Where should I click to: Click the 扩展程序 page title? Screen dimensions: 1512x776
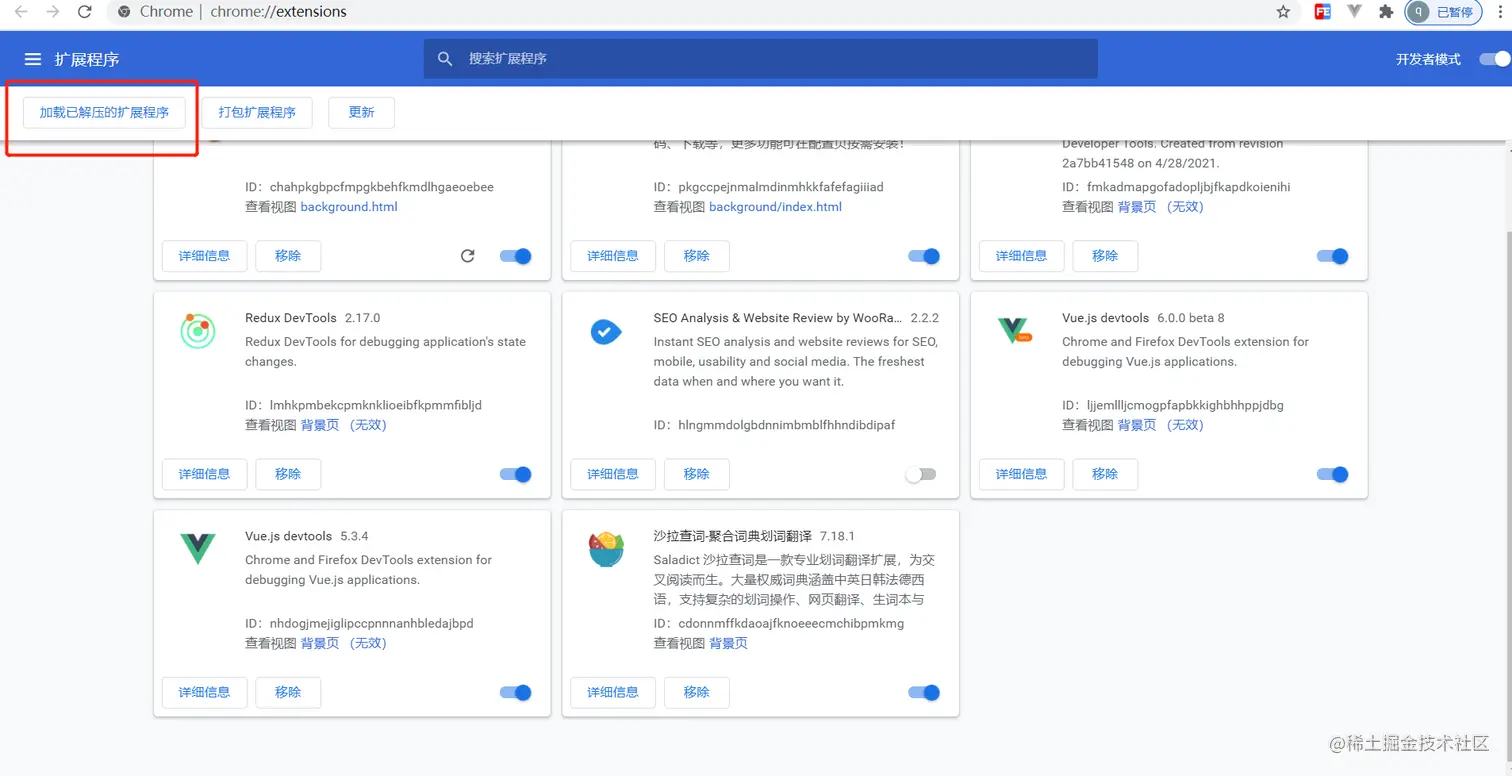[87, 60]
